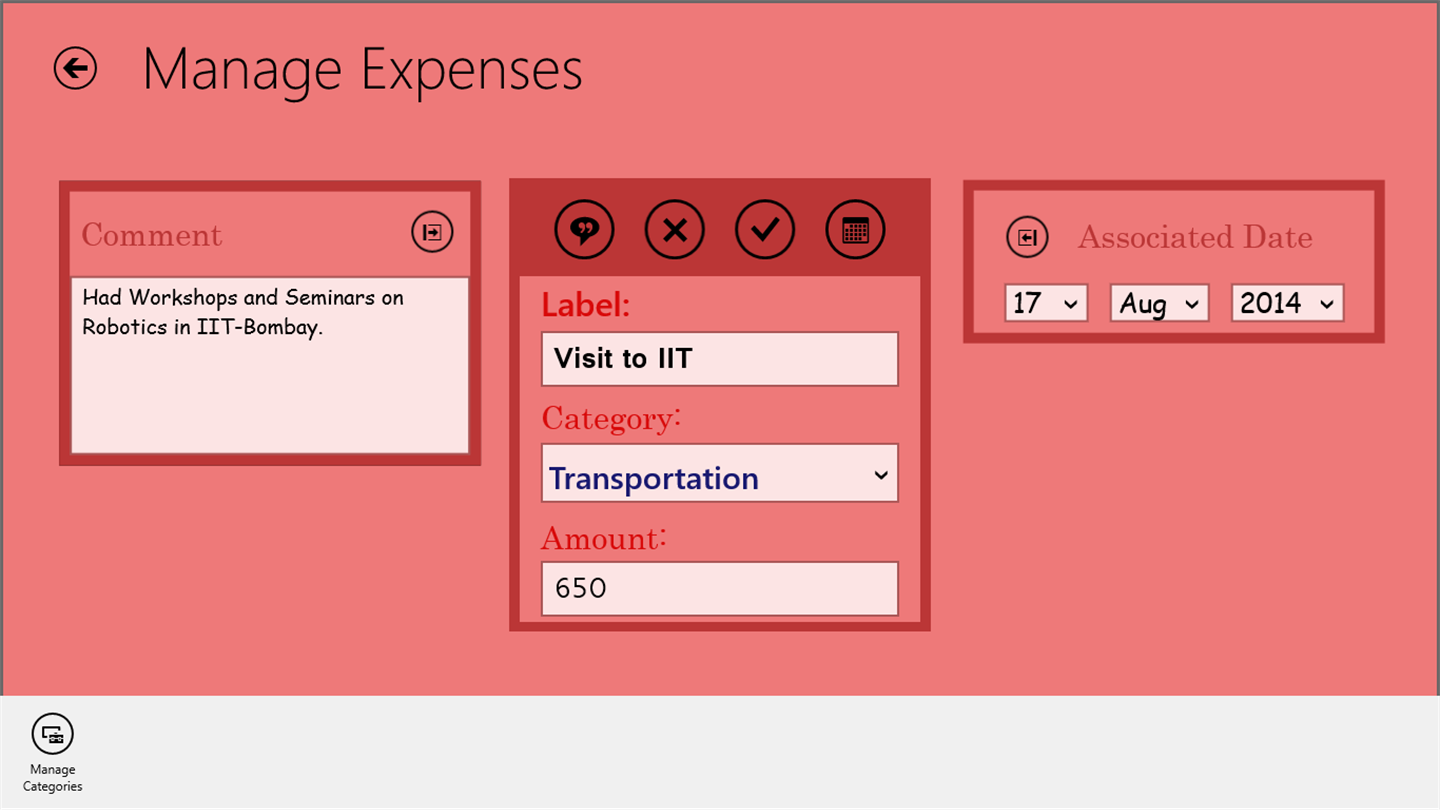Click into the Label field containing Visit to IIT

[x=720, y=359]
